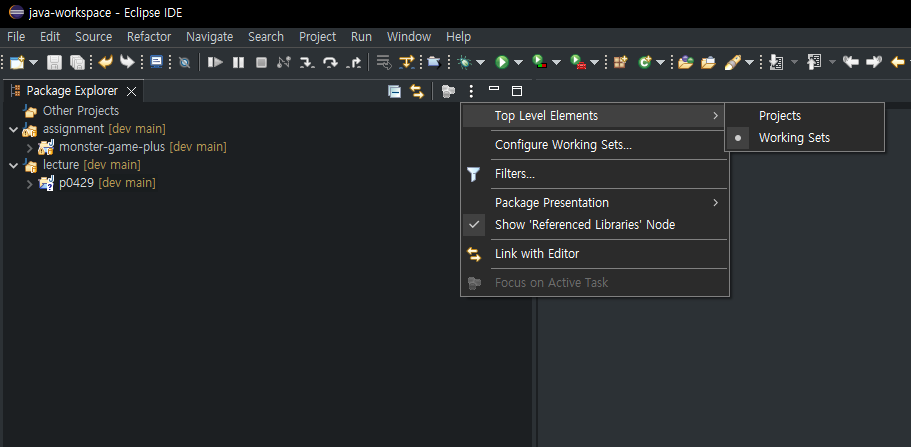Click the Terminate (stop) debug icon
The image size is (911, 447).
pos(261,62)
